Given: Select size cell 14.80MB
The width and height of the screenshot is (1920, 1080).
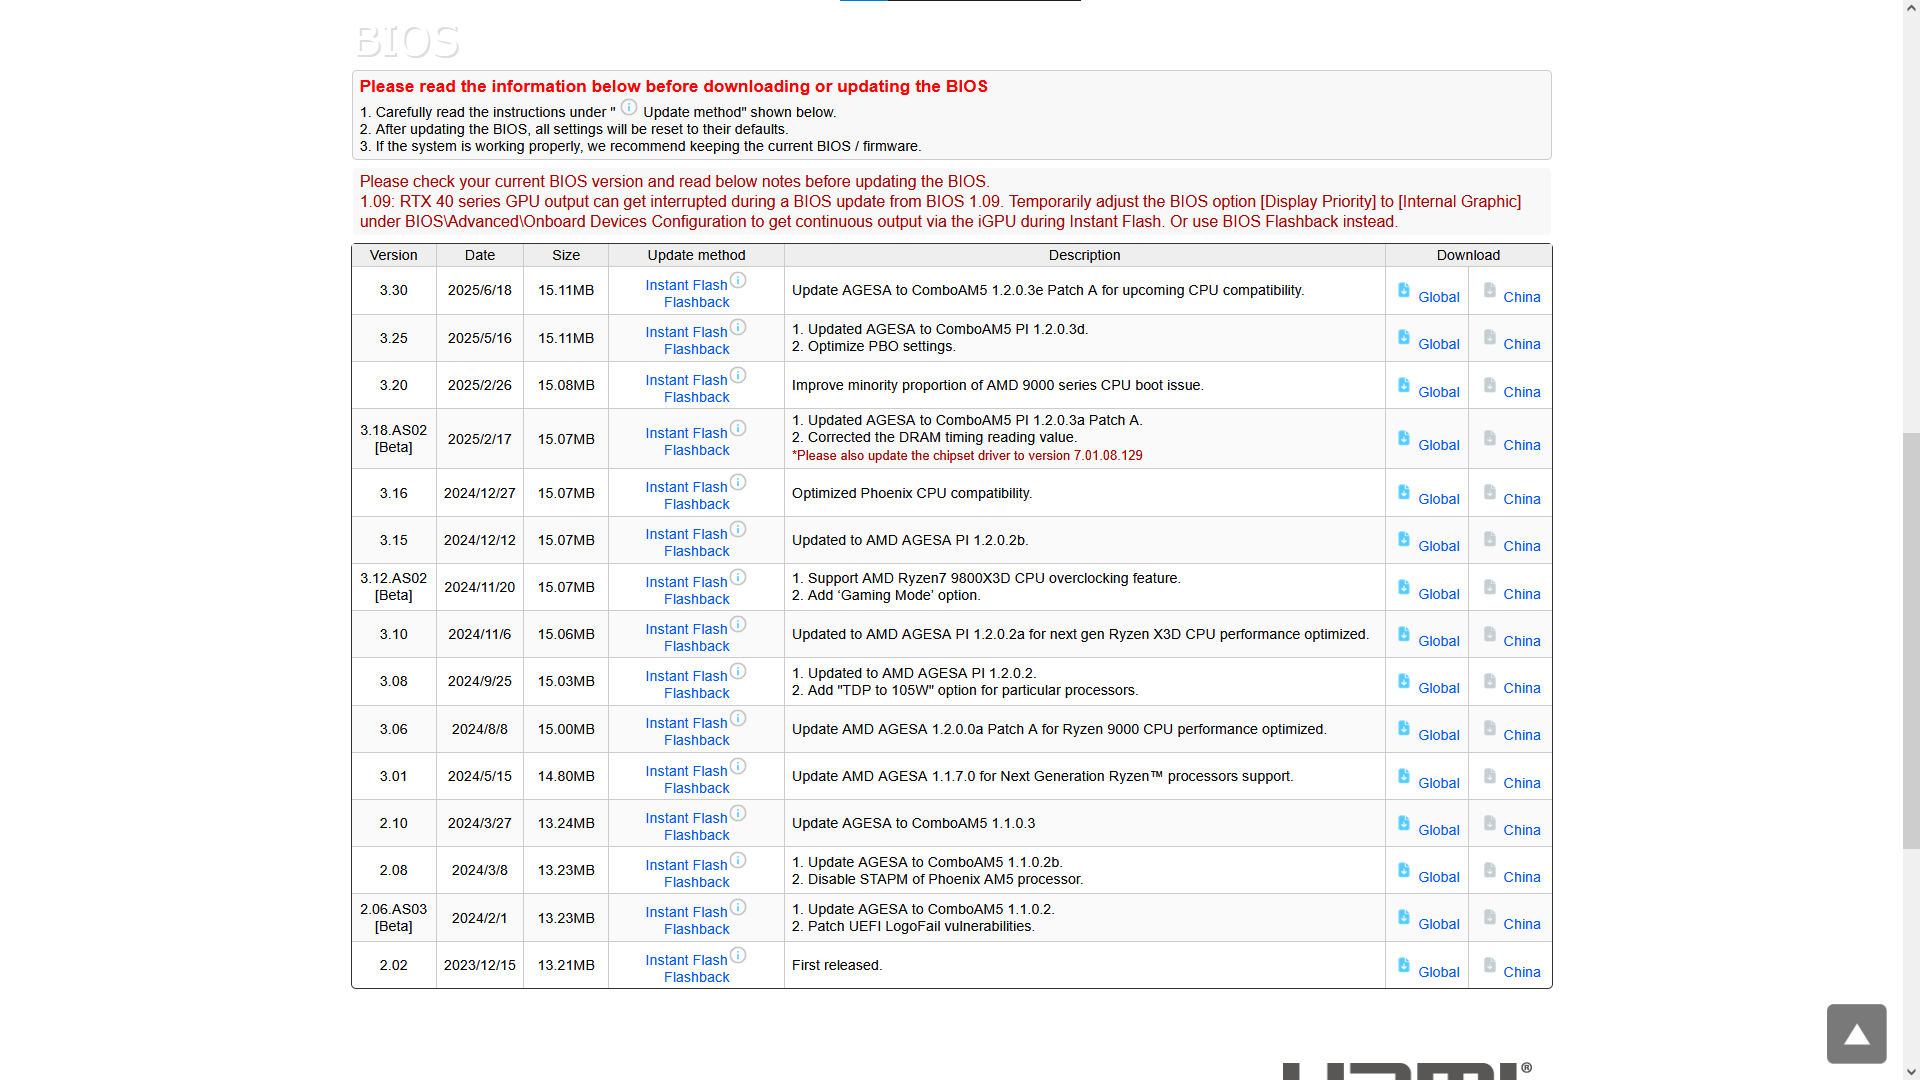Looking at the screenshot, I should [x=566, y=776].
